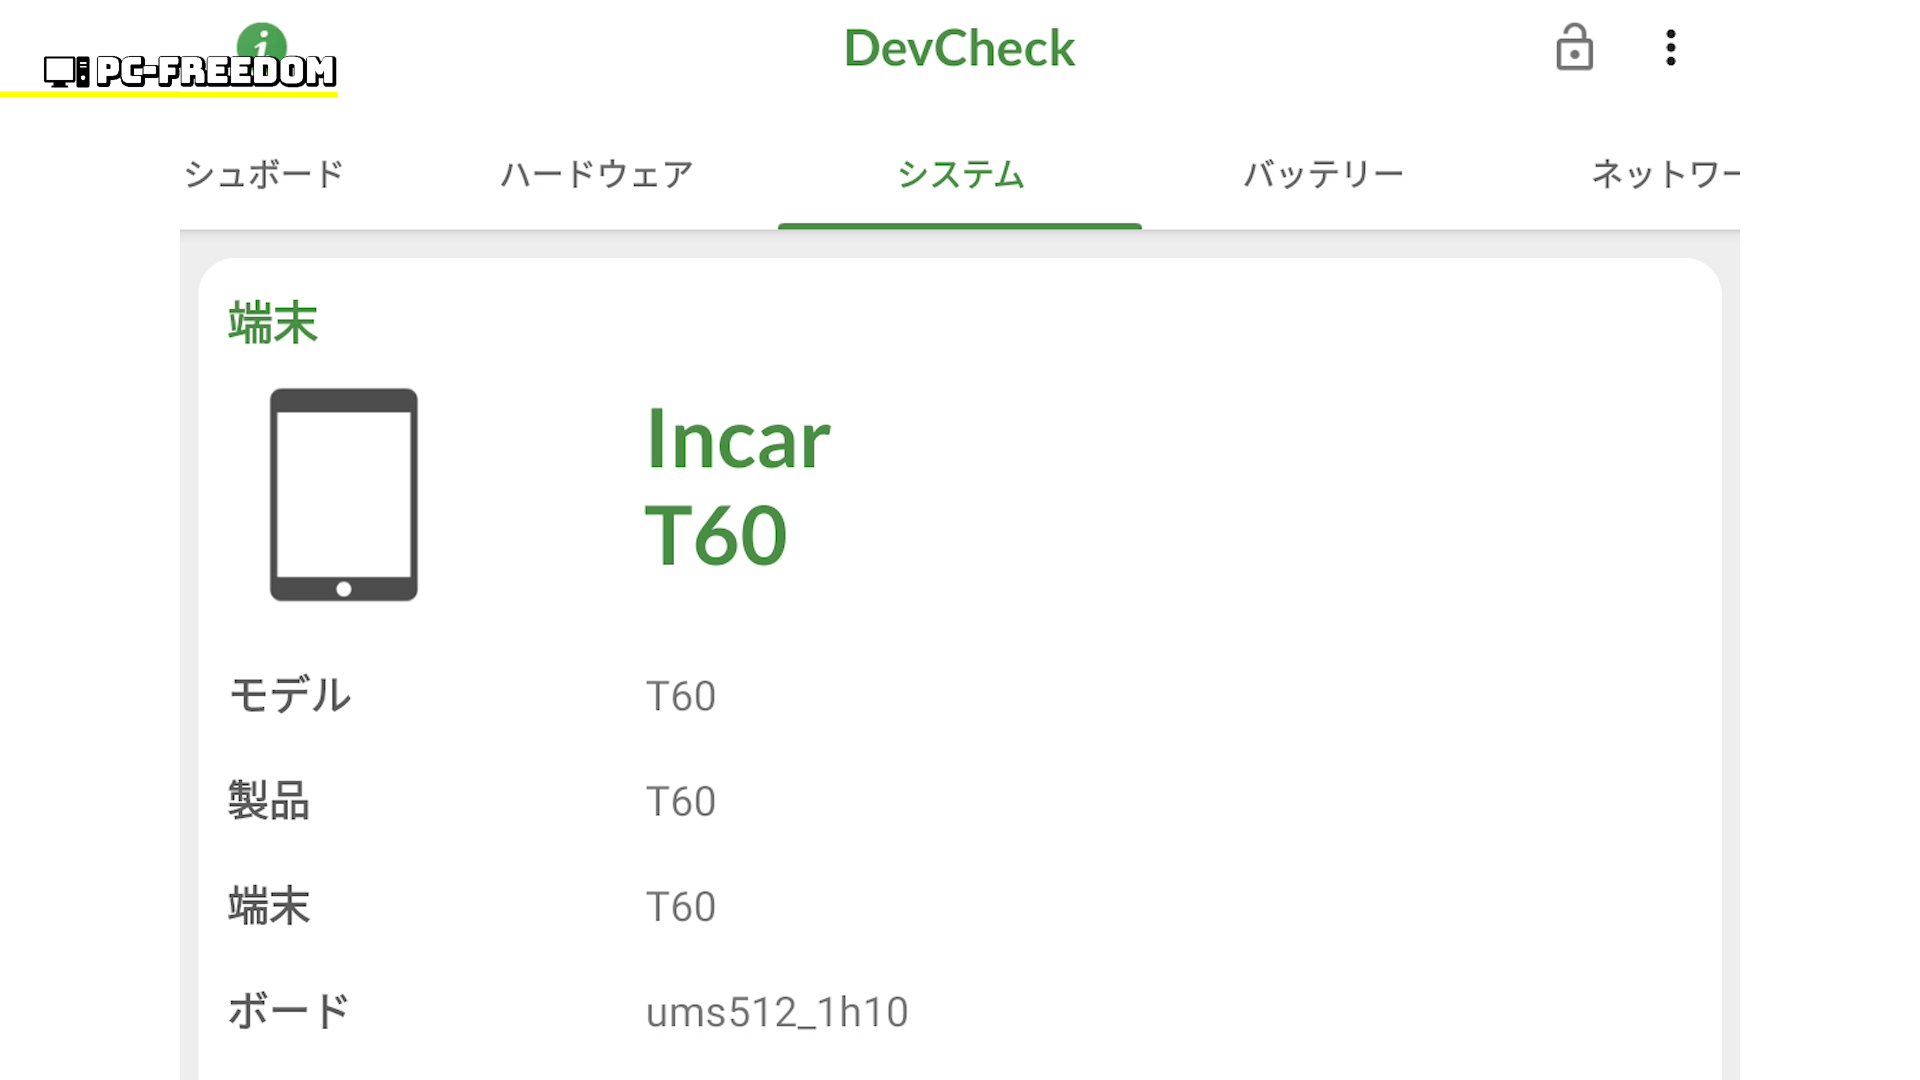Tap the padlock icon in header

[1574, 48]
